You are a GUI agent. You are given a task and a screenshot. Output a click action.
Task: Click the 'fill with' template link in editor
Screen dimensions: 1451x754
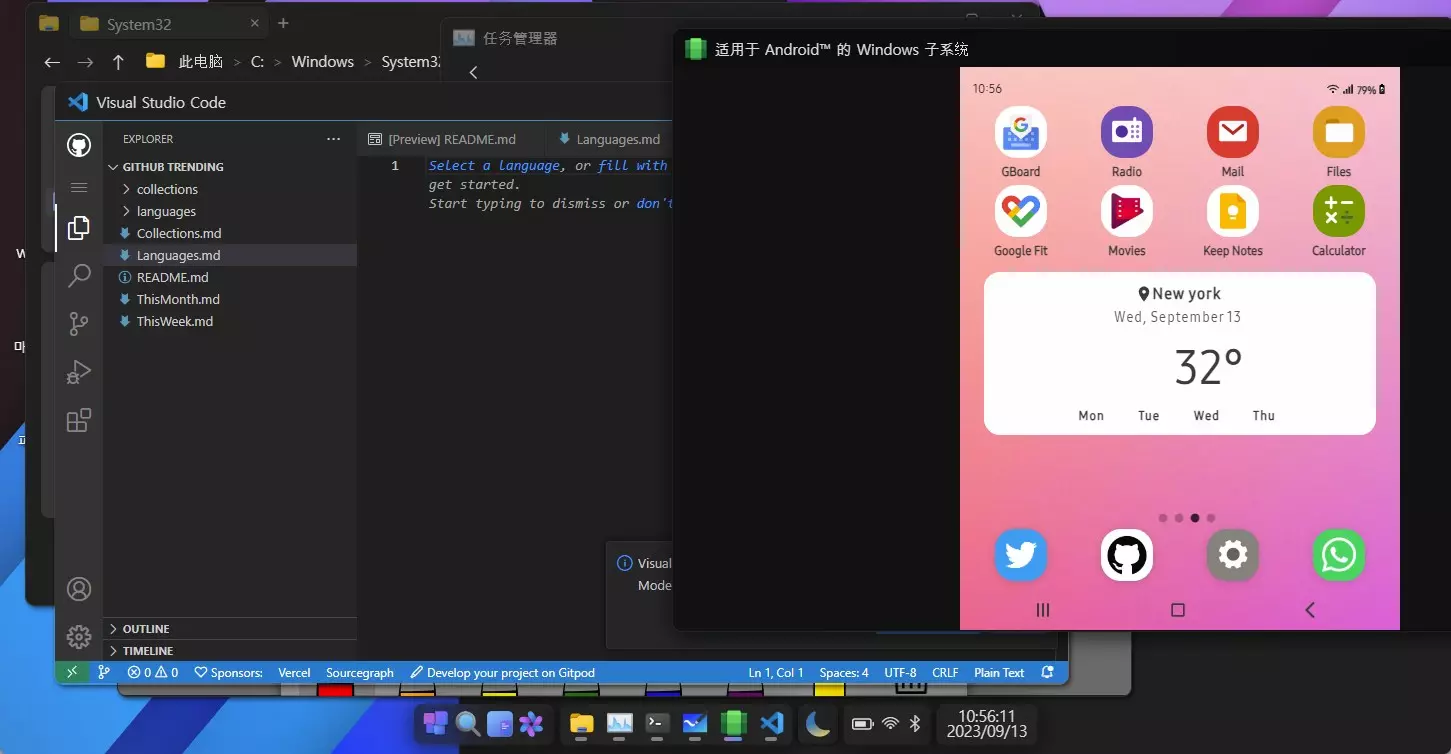click(633, 165)
